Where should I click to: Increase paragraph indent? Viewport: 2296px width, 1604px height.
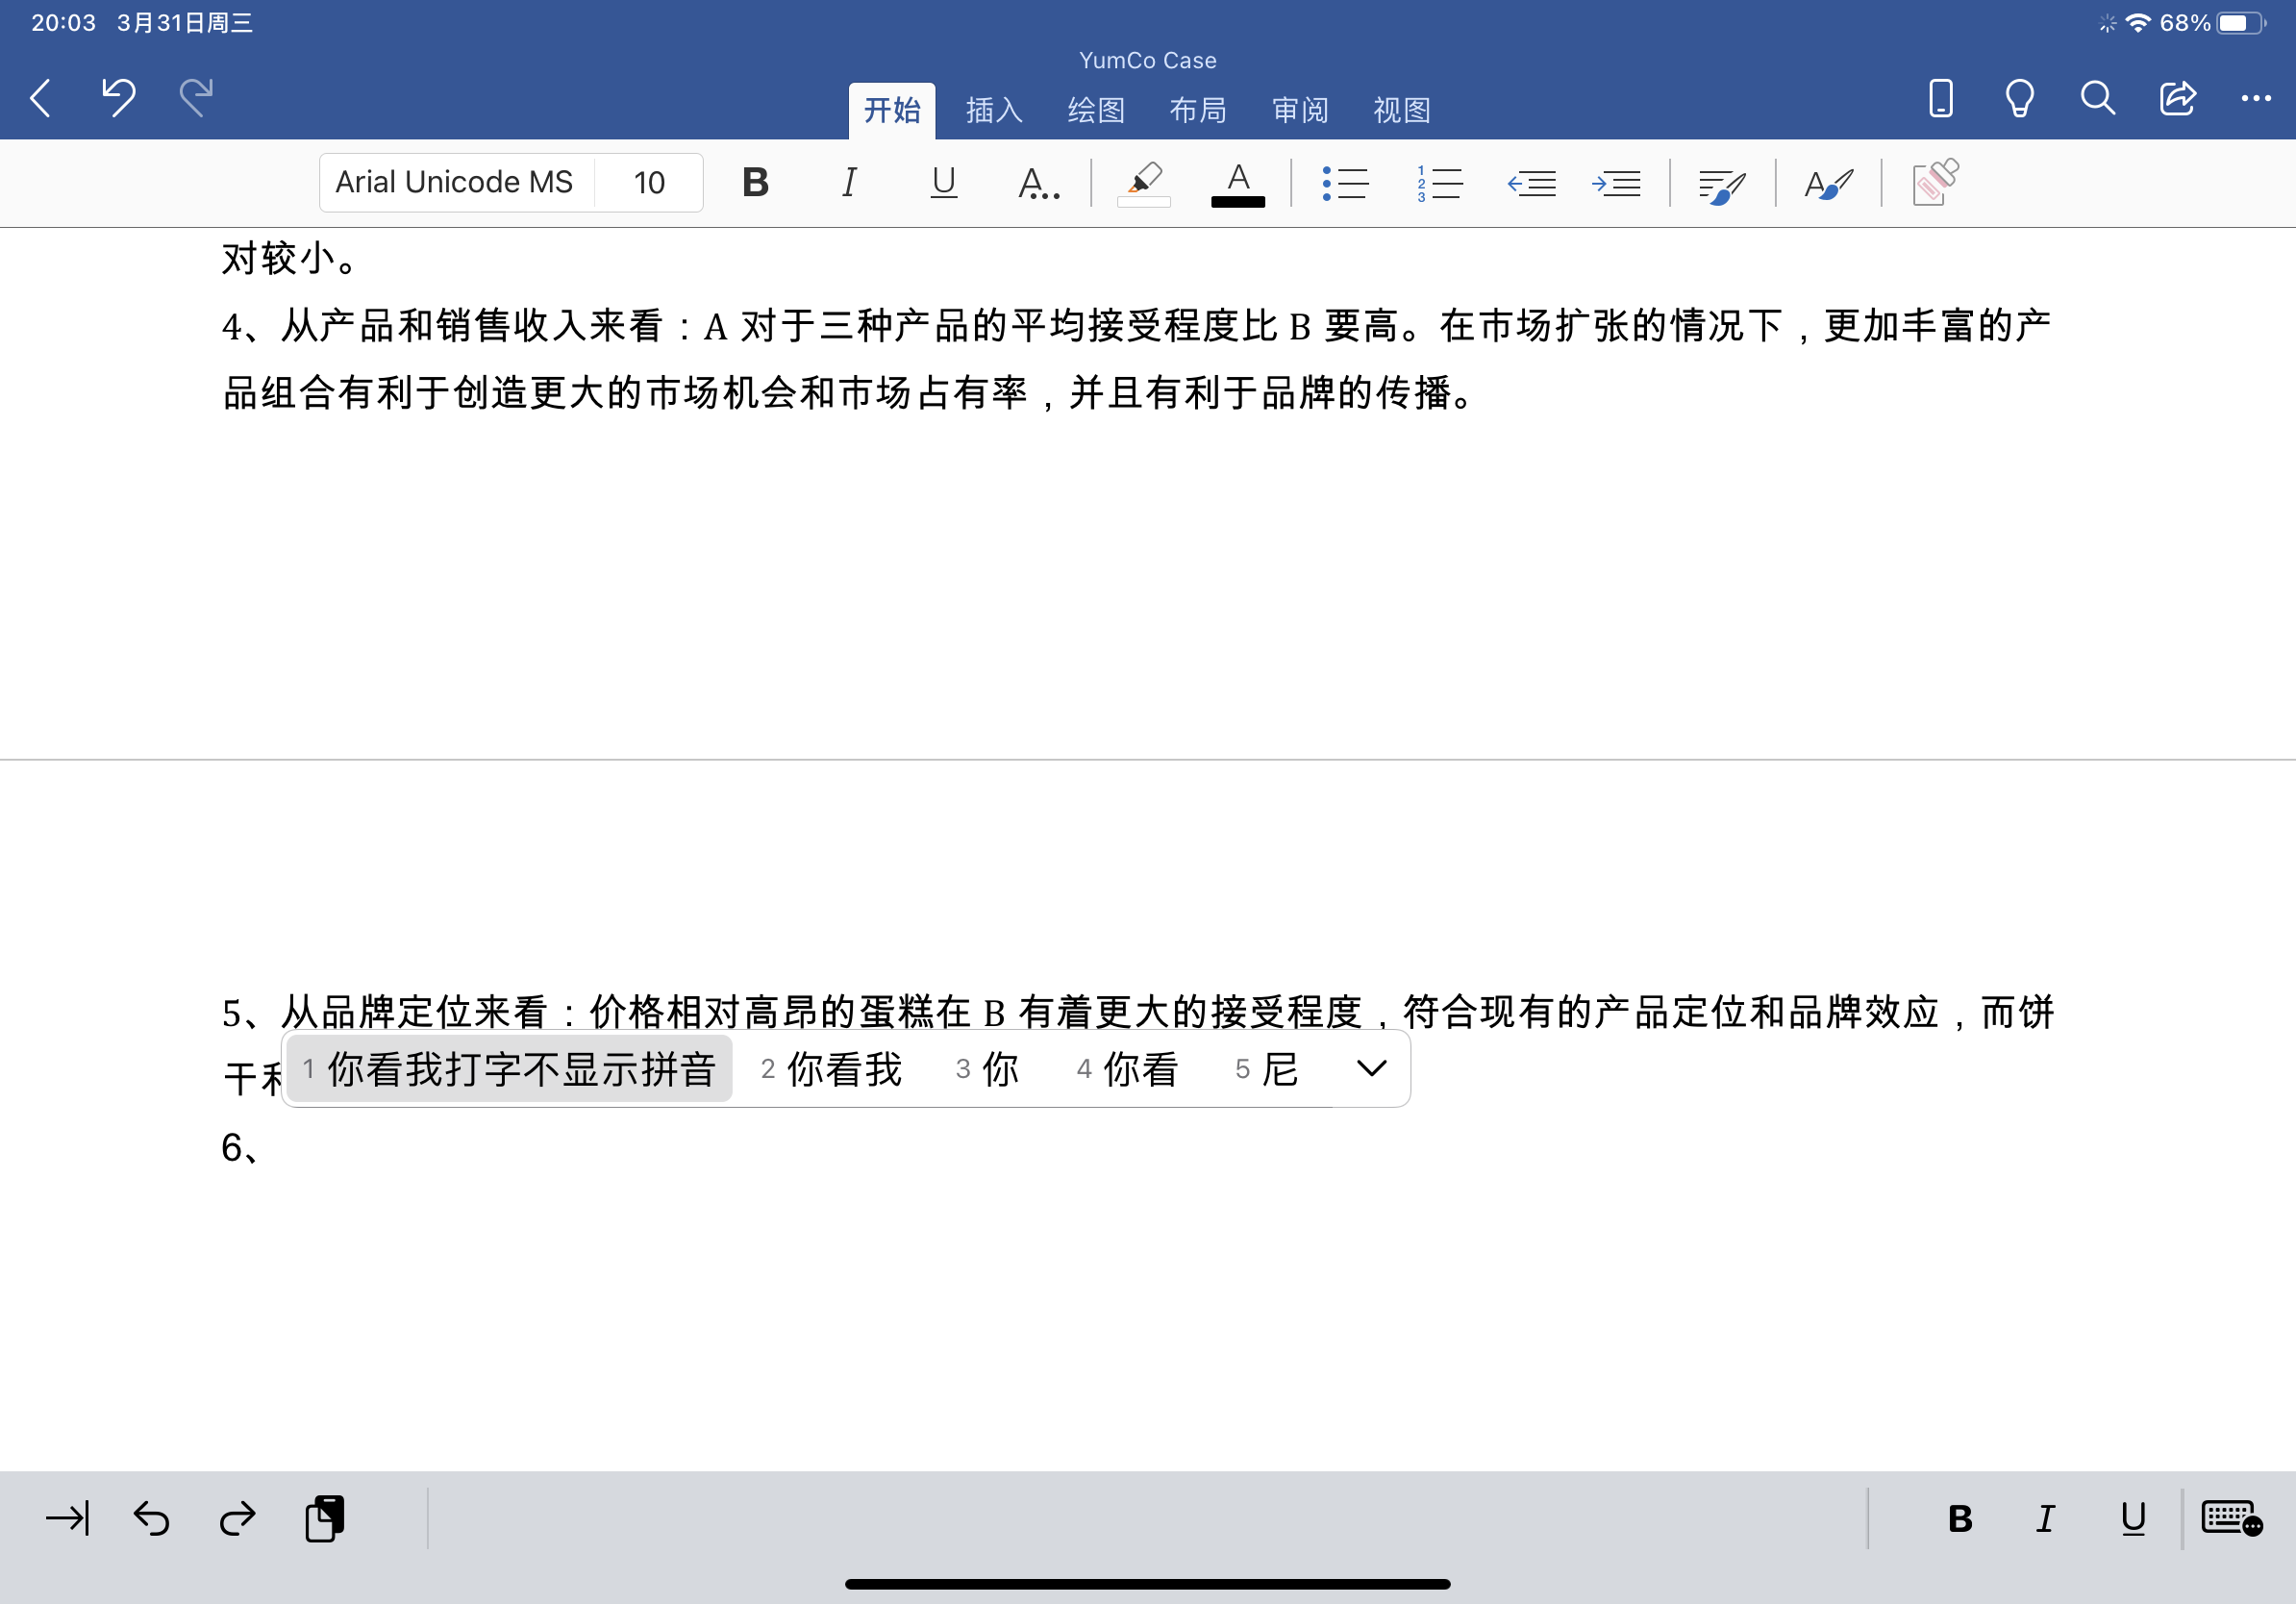pyautogui.click(x=1616, y=183)
